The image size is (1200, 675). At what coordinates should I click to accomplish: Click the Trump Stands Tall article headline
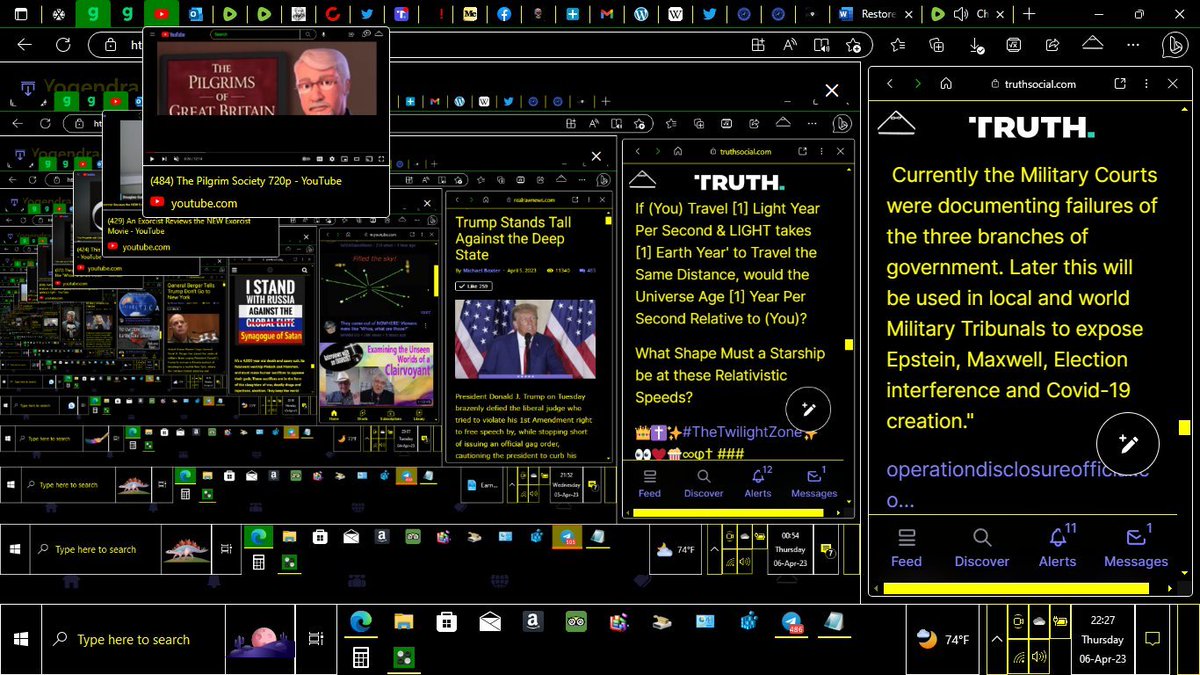point(513,238)
